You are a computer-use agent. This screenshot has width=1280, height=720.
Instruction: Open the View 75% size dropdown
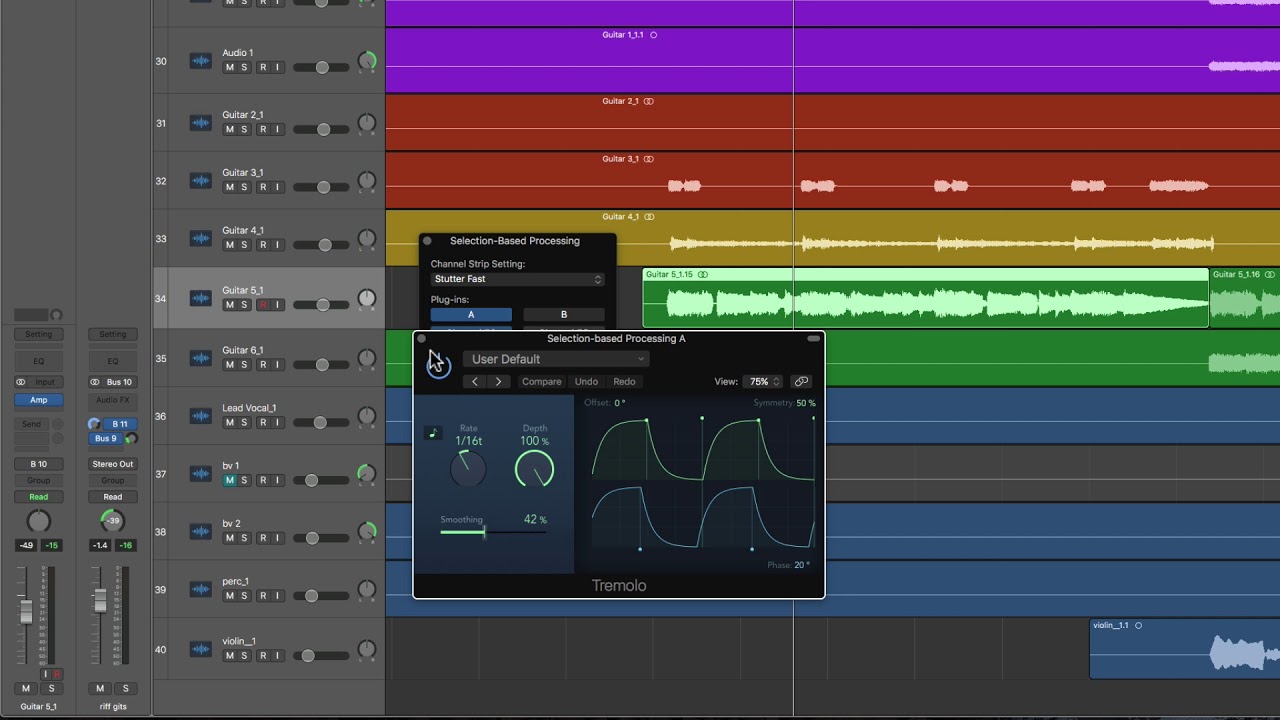[763, 382]
